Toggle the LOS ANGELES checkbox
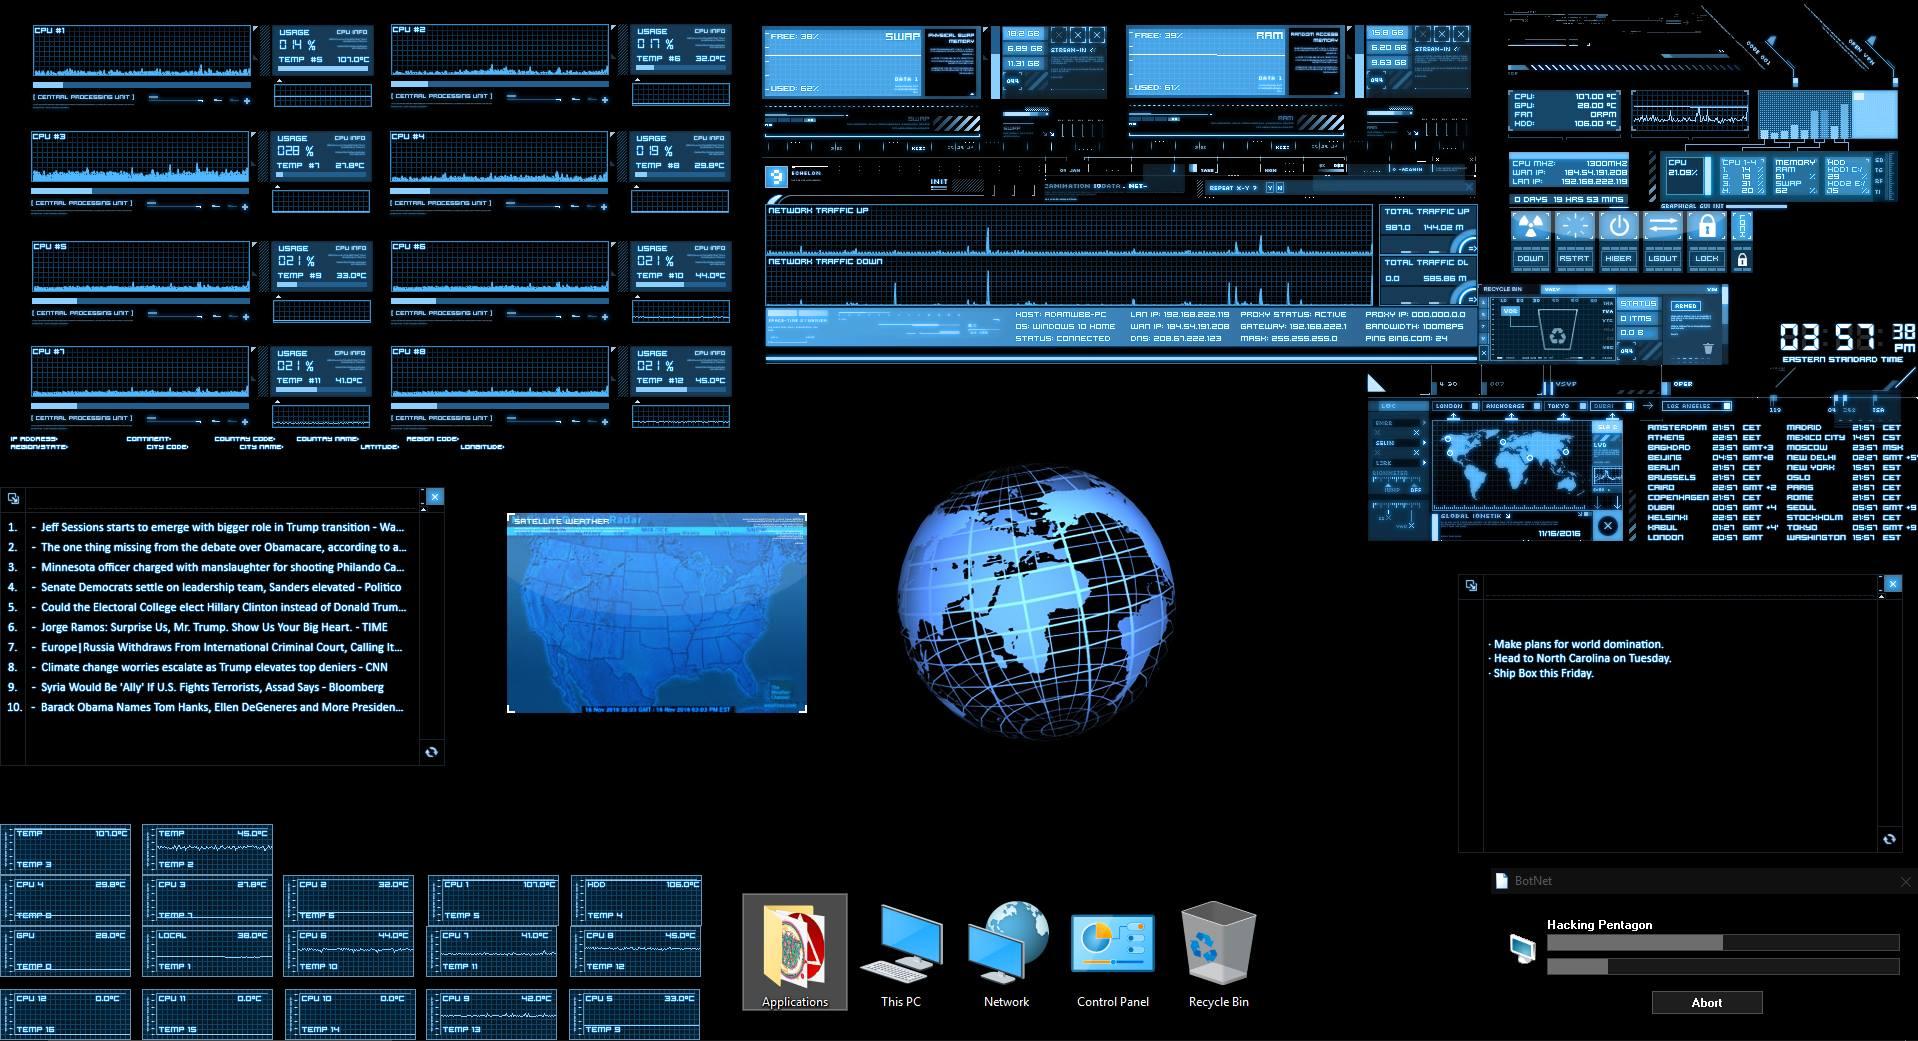Image resolution: width=1918 pixels, height=1041 pixels. [1726, 406]
